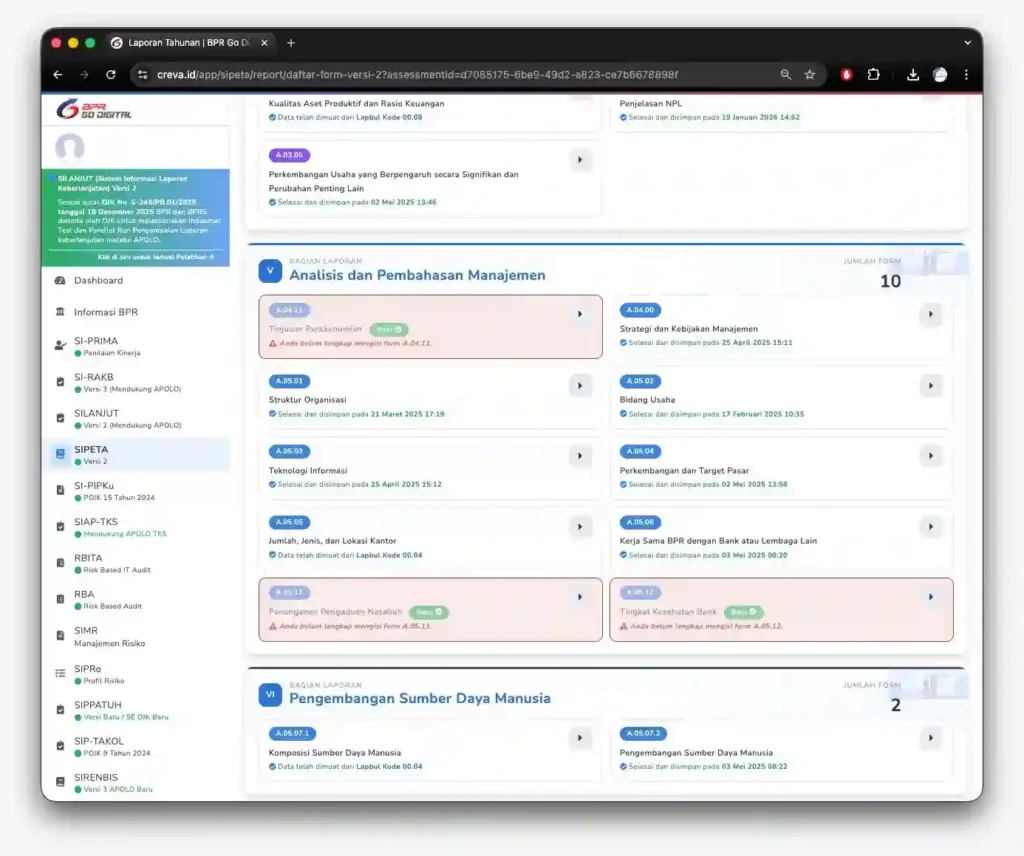Open the Struktur Organisasi form arrow
Viewport: 1024px width, 856px height.
pyautogui.click(x=580, y=386)
